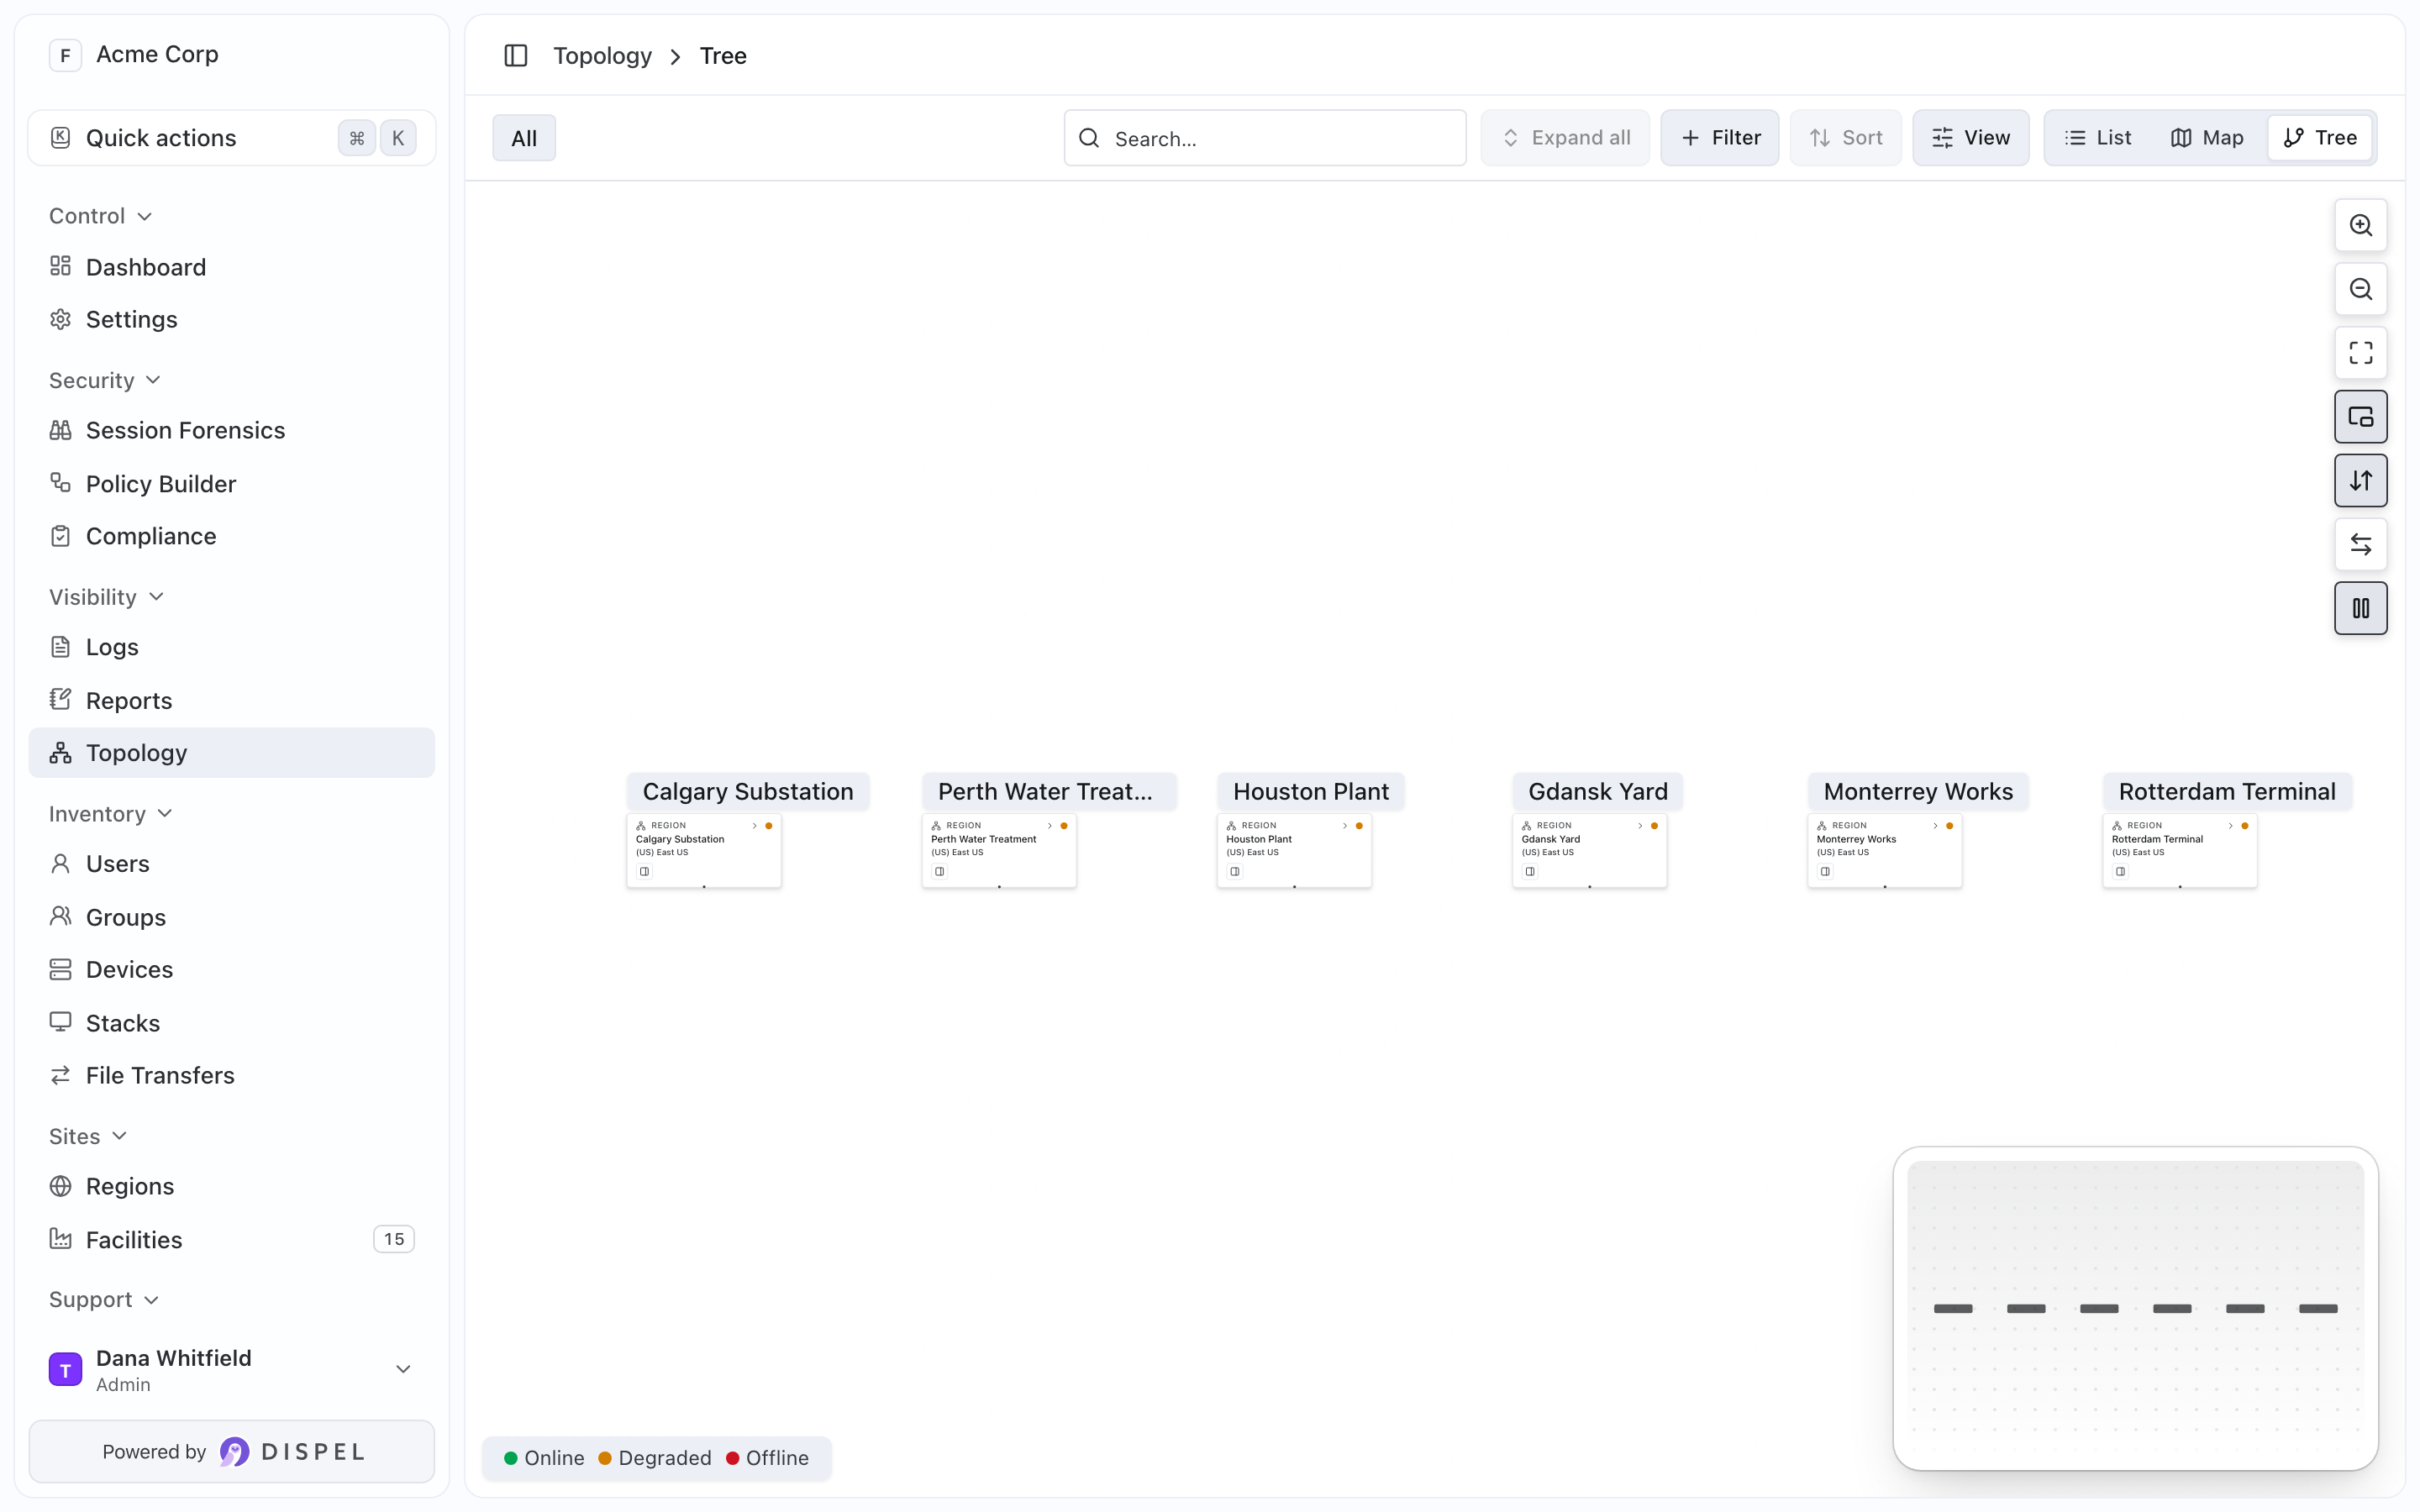This screenshot has height=1512, width=2420.
Task: Open the View options button
Action: (x=1971, y=138)
